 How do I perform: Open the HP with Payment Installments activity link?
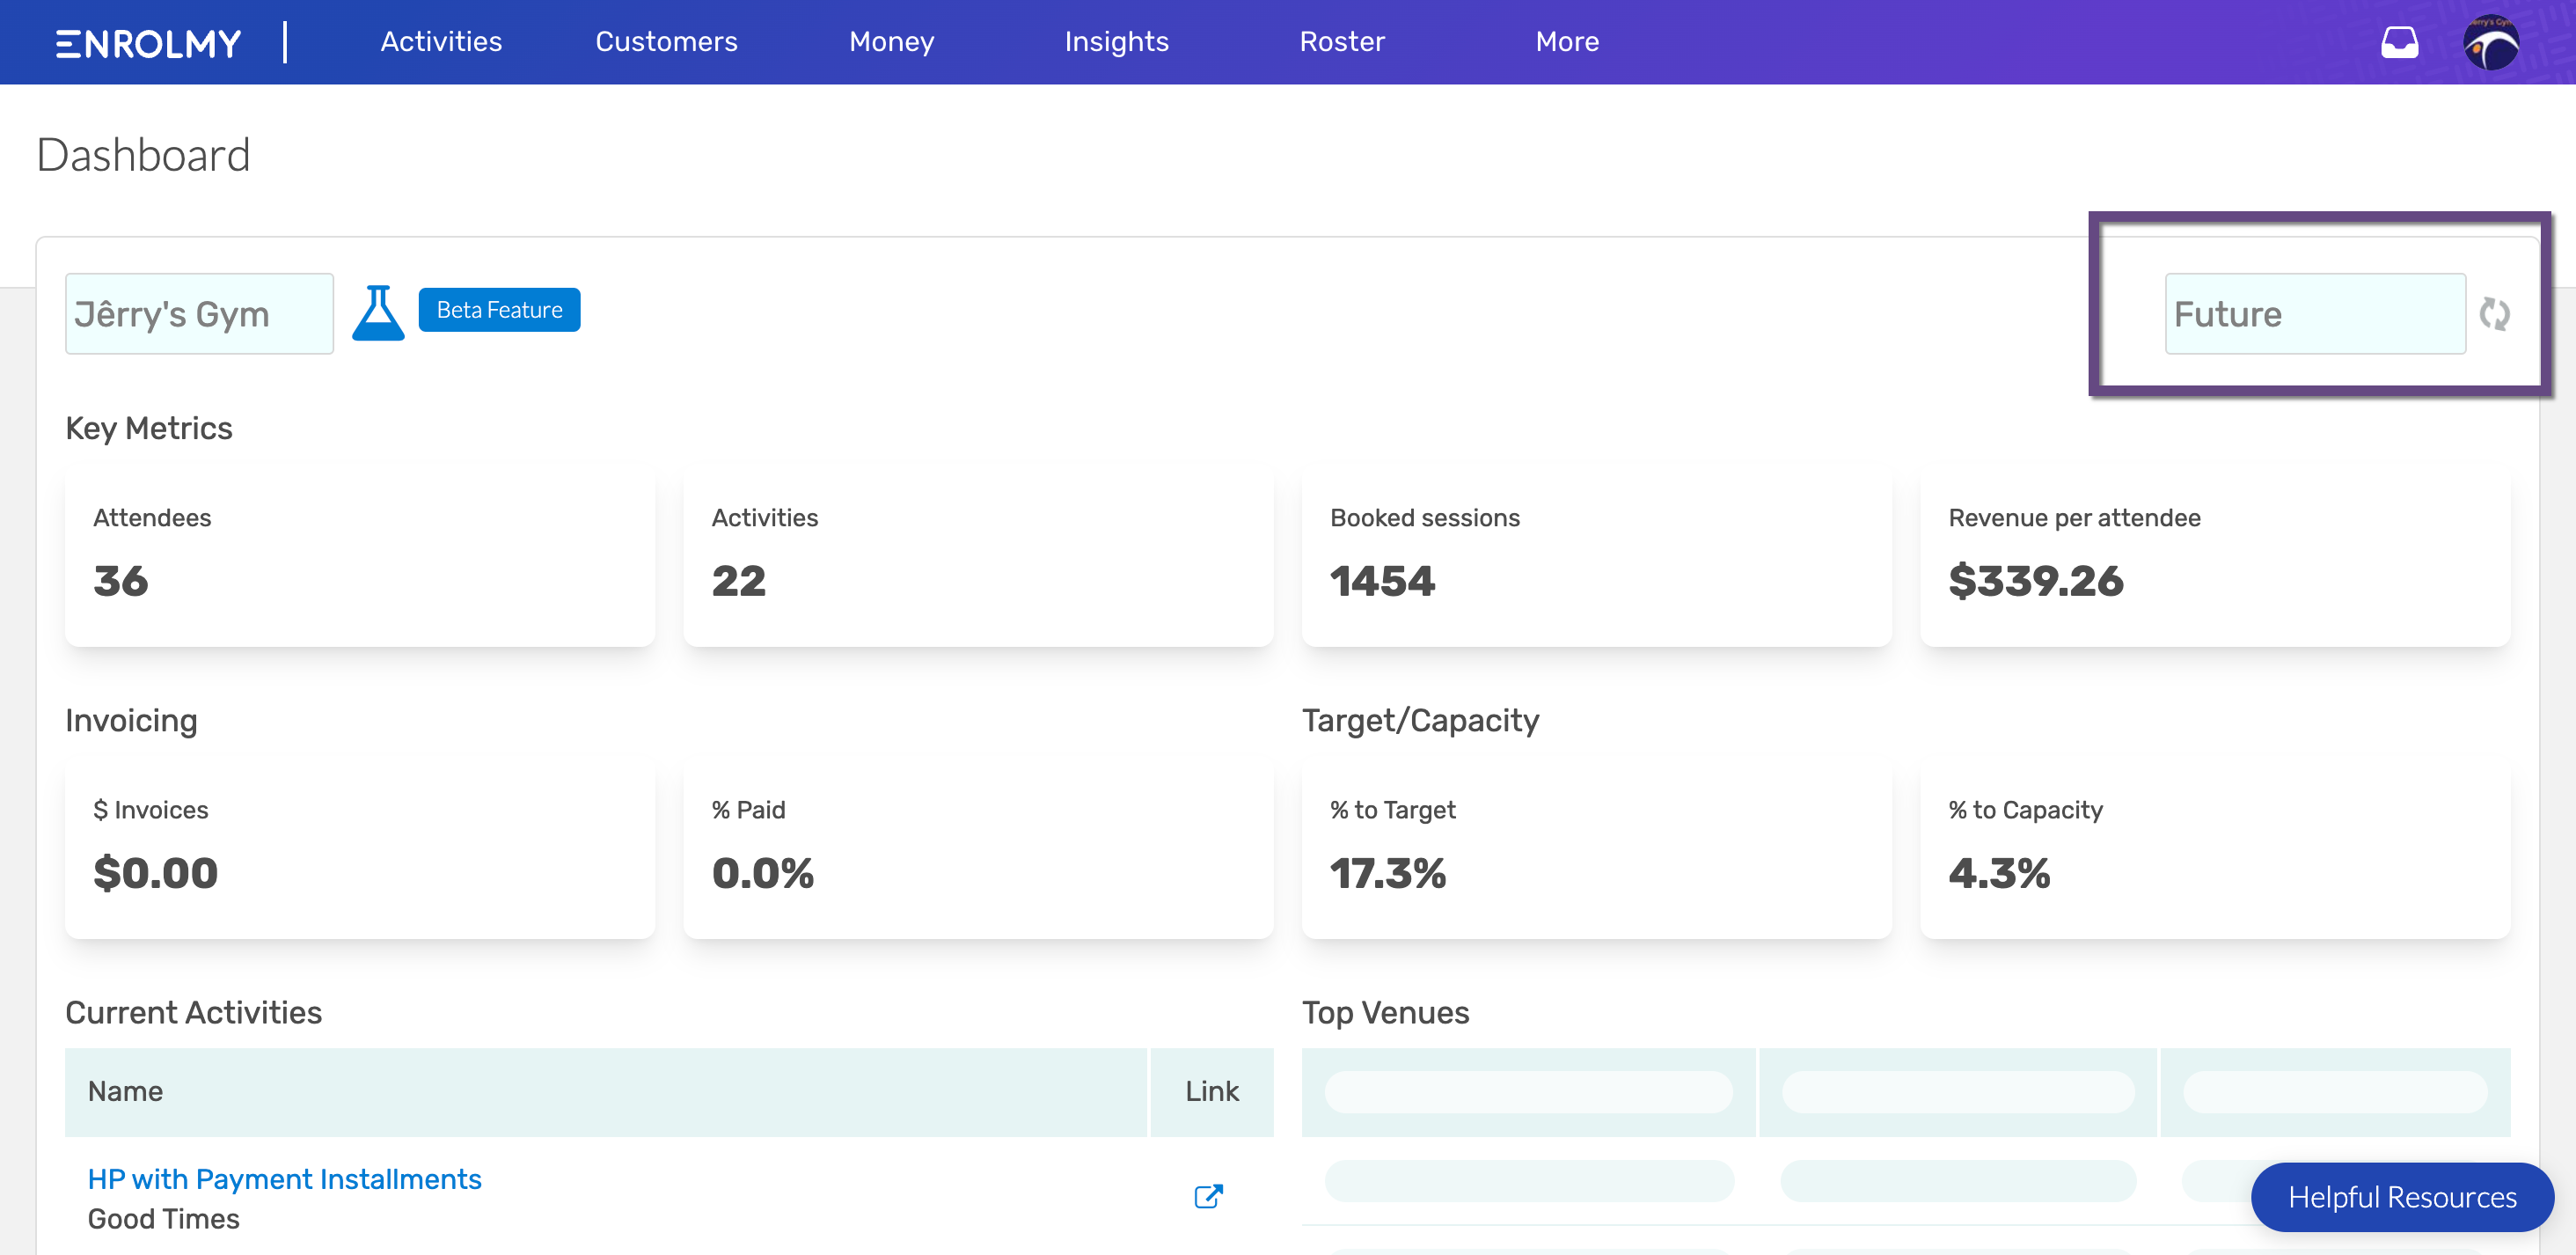pos(284,1179)
